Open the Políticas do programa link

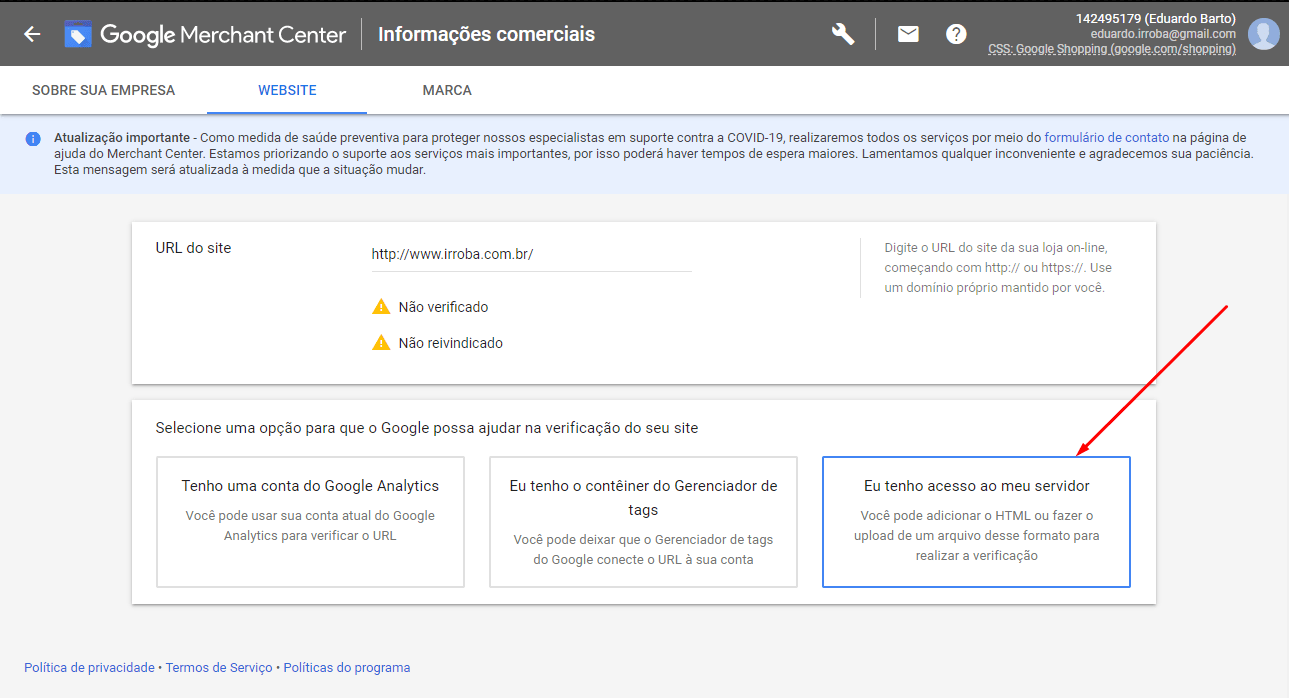347,667
